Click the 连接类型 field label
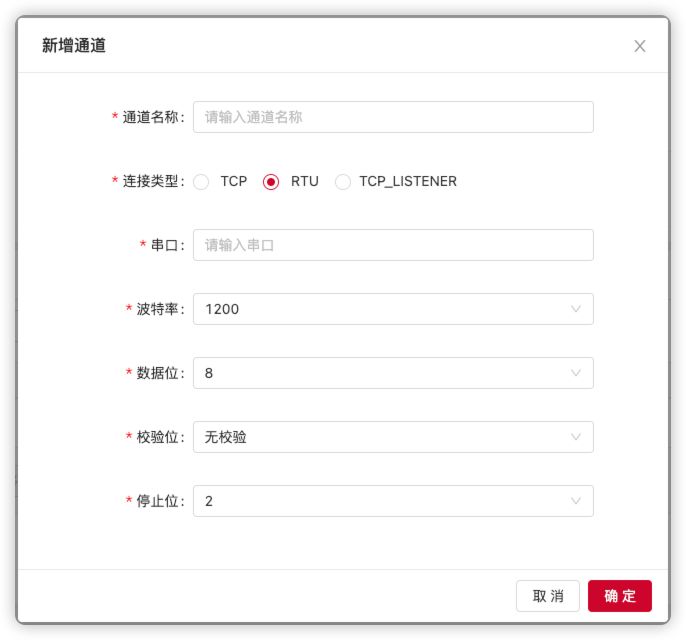The width and height of the screenshot is (686, 640). coord(153,182)
